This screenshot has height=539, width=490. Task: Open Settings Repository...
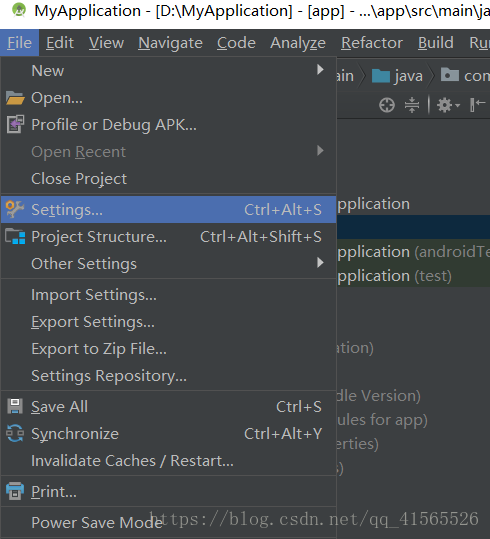pyautogui.click(x=168, y=375)
